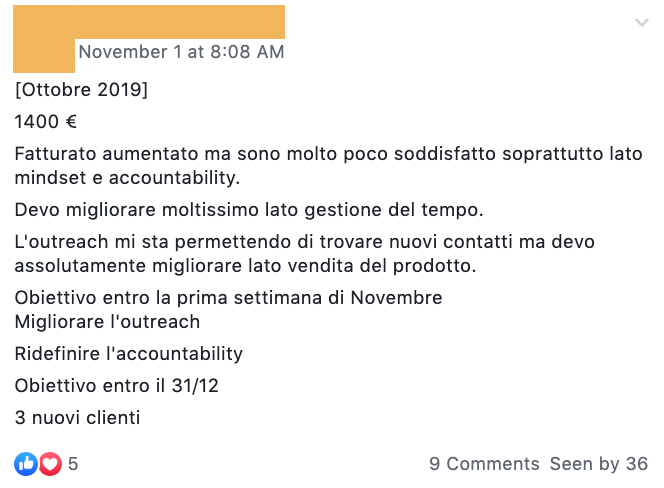Image resolution: width=664 pixels, height=488 pixels.
Task: Click the line mindset e accountability
Action: (x=127, y=177)
